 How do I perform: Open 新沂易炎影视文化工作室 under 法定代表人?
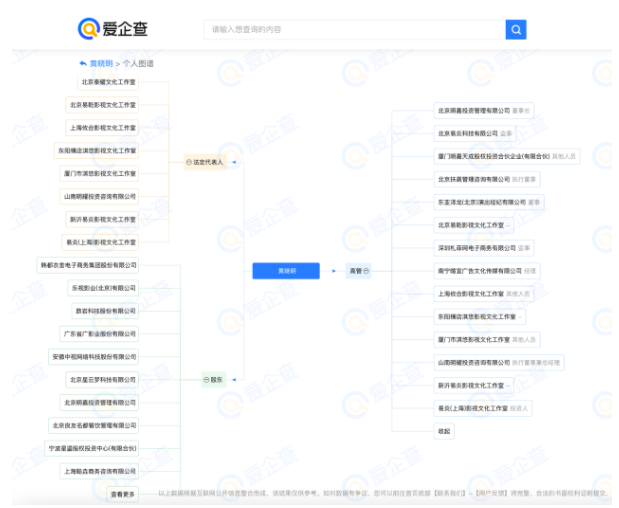point(102,219)
